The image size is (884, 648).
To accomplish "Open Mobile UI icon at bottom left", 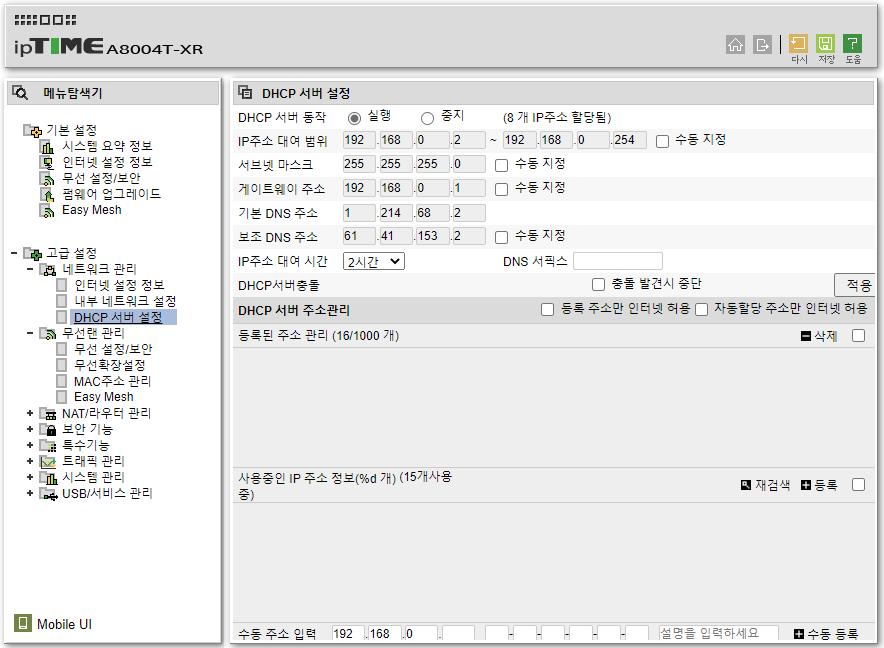I will 23,623.
